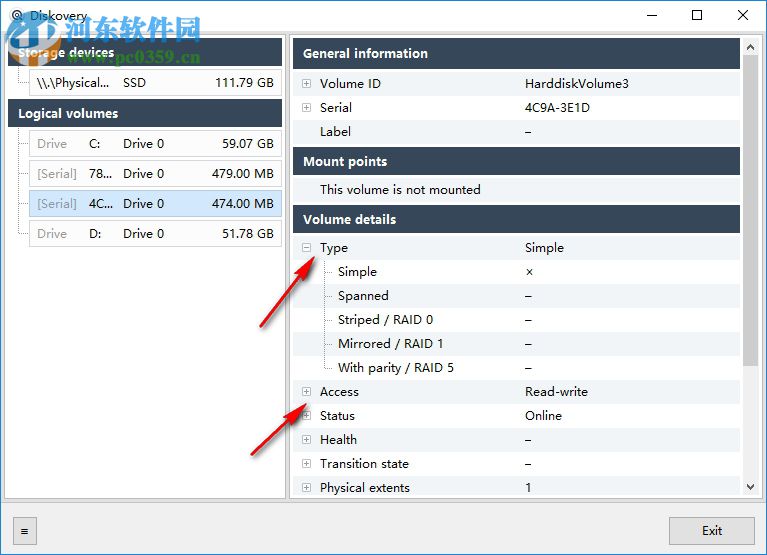The height and width of the screenshot is (555, 767).
Task: Click the Online status value
Action: coord(543,416)
